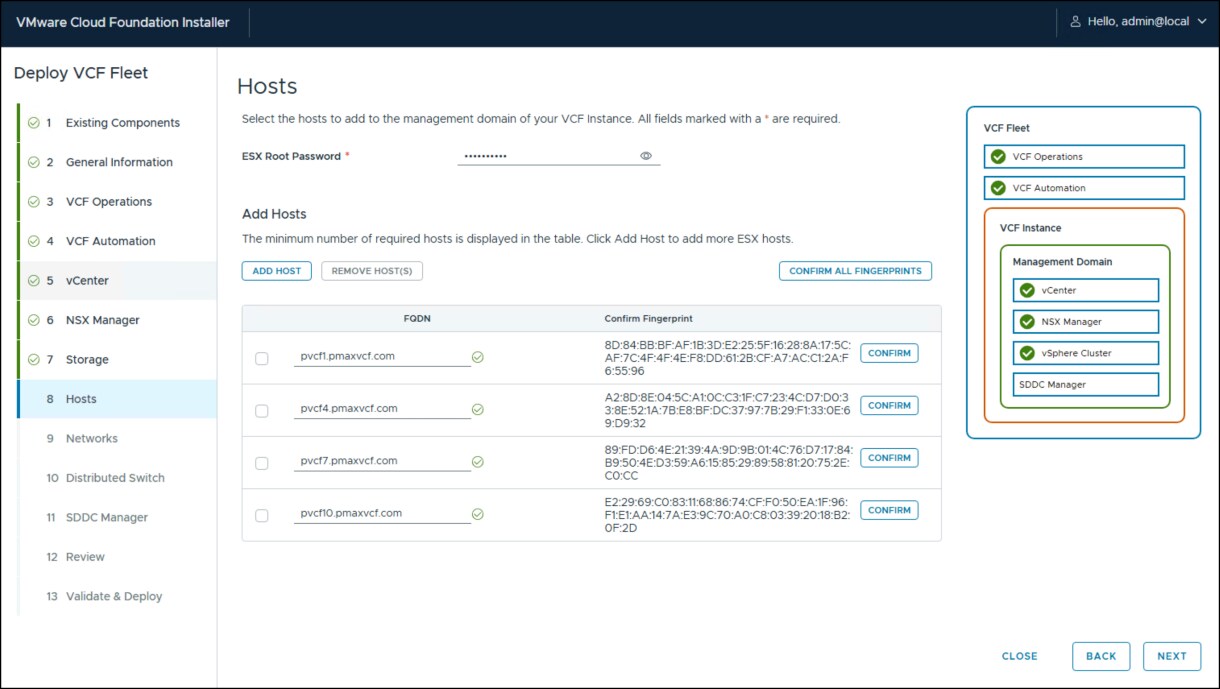This screenshot has height=689, width=1220.
Task: Click the BACK button
Action: coord(1101,656)
